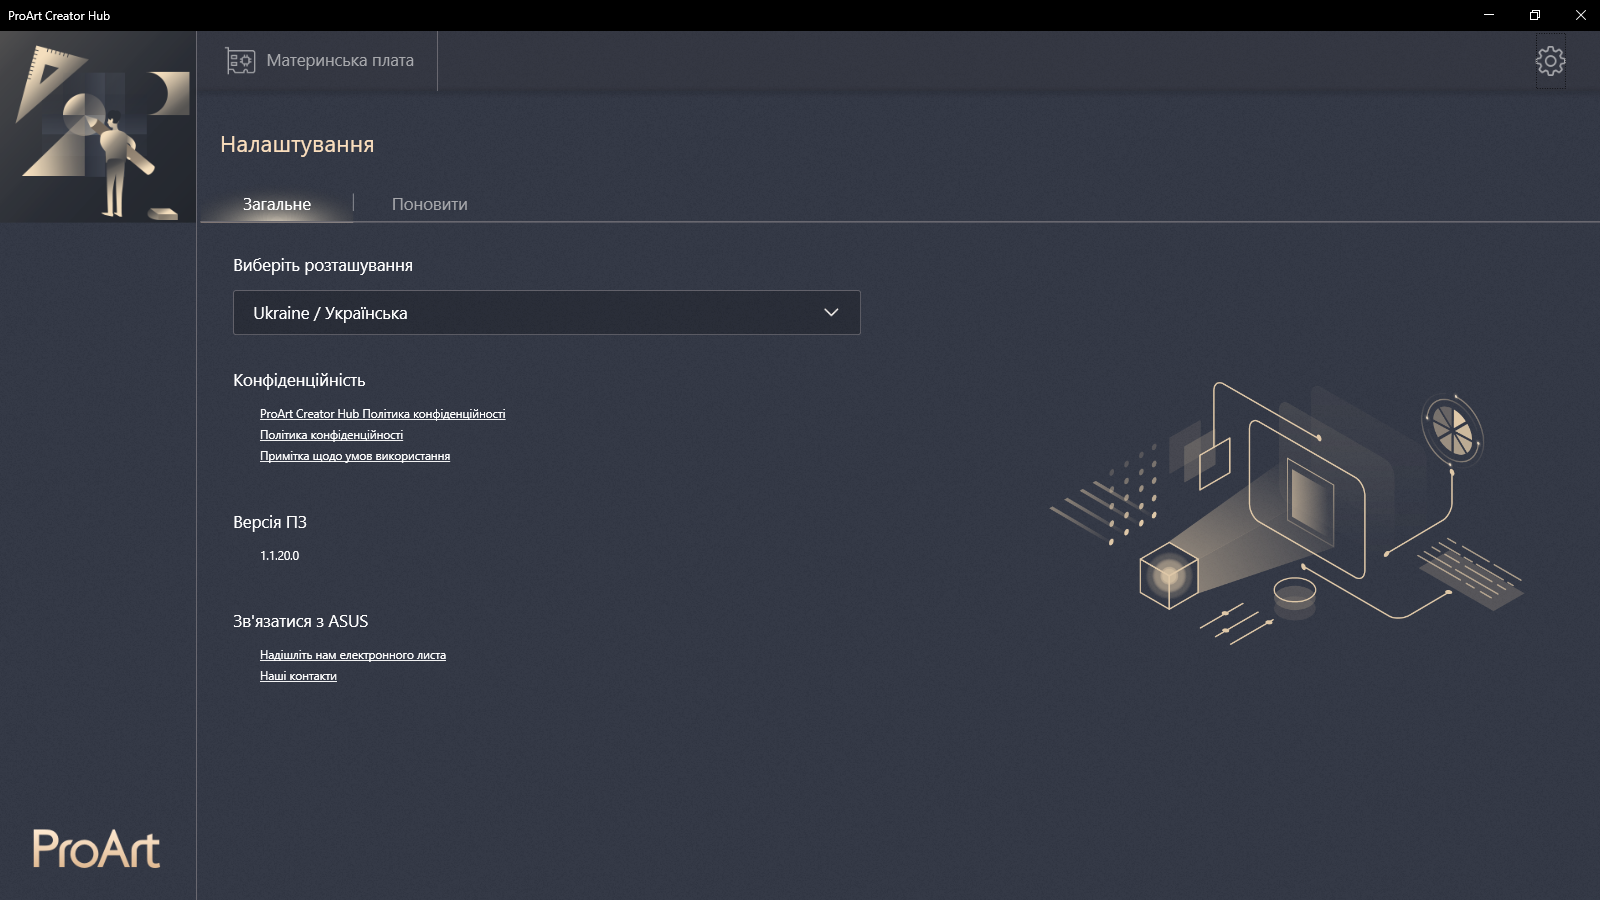This screenshot has width=1600, height=900.
Task: Select the highlighted settings cog at top right
Action: point(1551,60)
